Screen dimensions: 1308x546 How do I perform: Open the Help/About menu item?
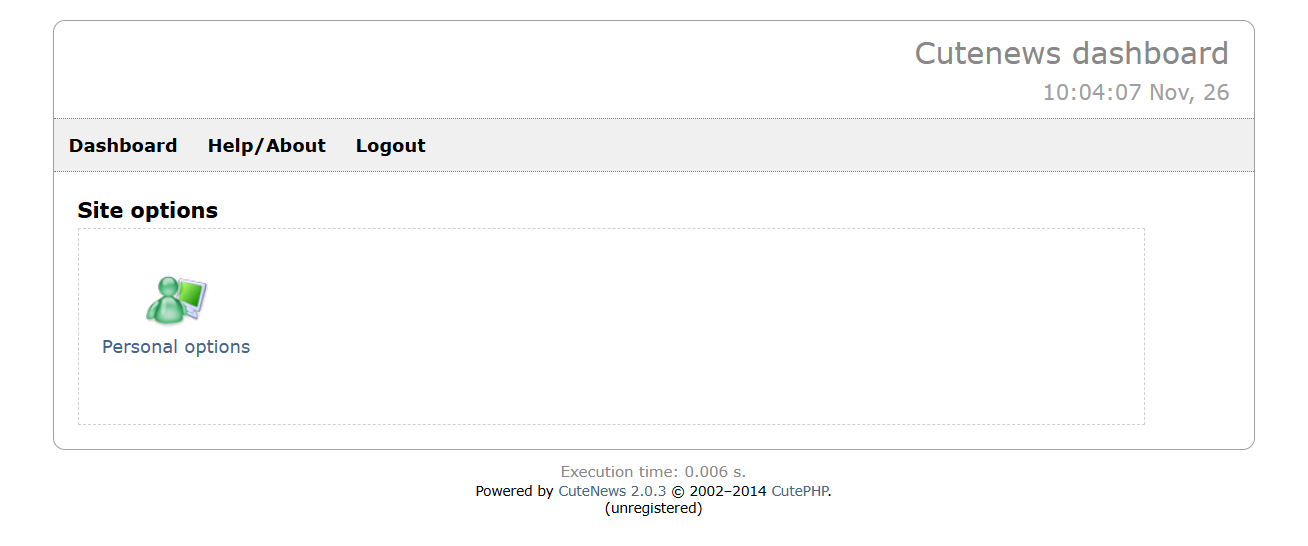click(267, 146)
